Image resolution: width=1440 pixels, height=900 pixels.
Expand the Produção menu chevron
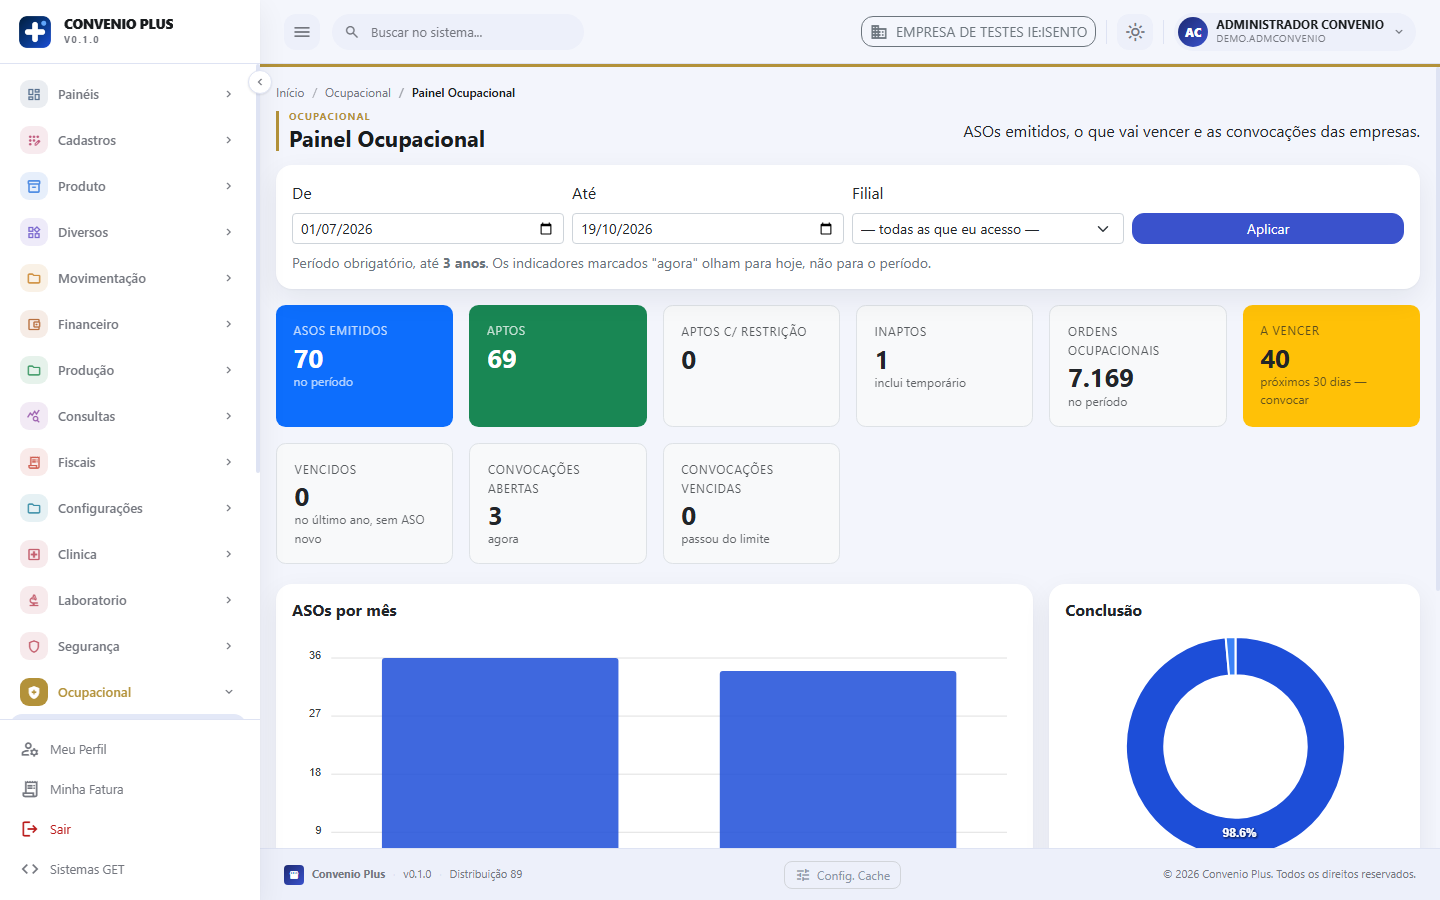(229, 370)
